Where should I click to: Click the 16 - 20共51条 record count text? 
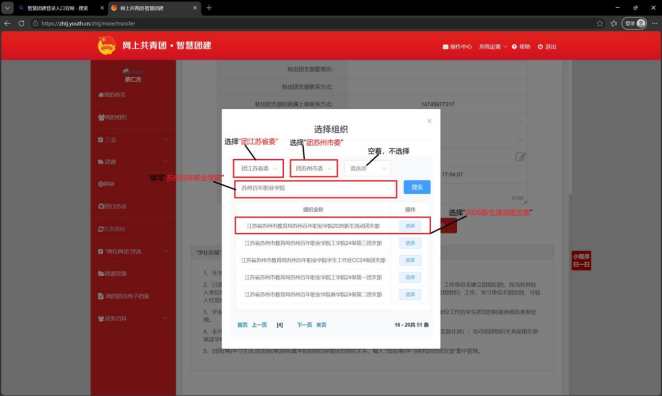coord(412,325)
